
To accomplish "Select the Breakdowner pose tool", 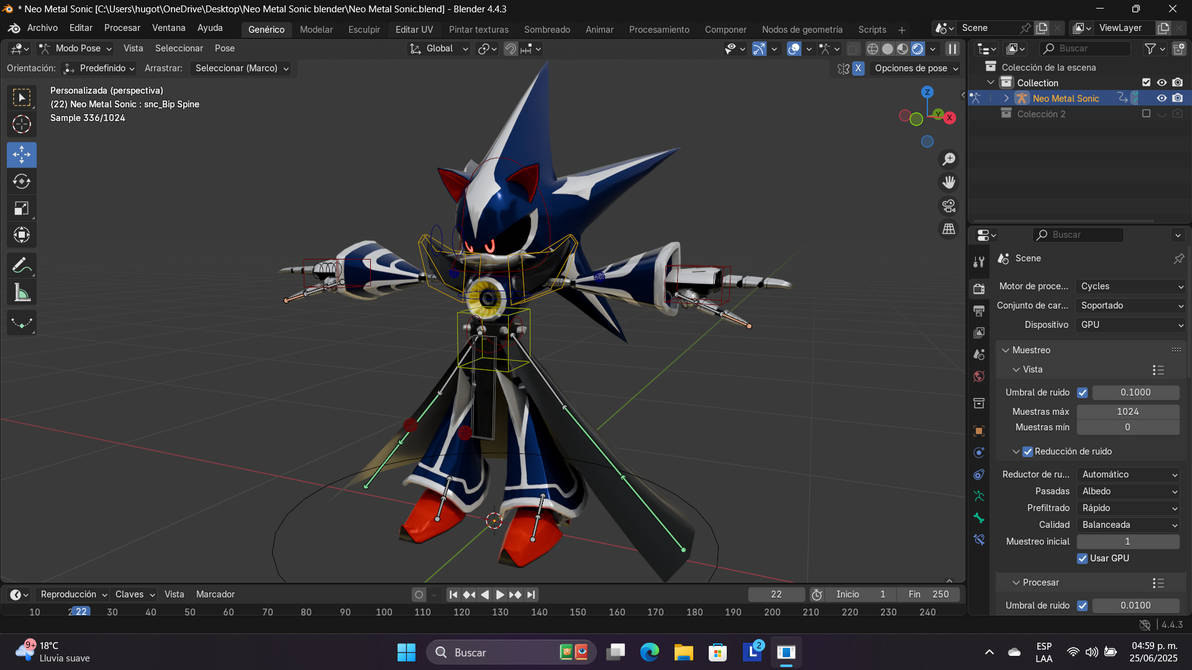I will coord(21,323).
